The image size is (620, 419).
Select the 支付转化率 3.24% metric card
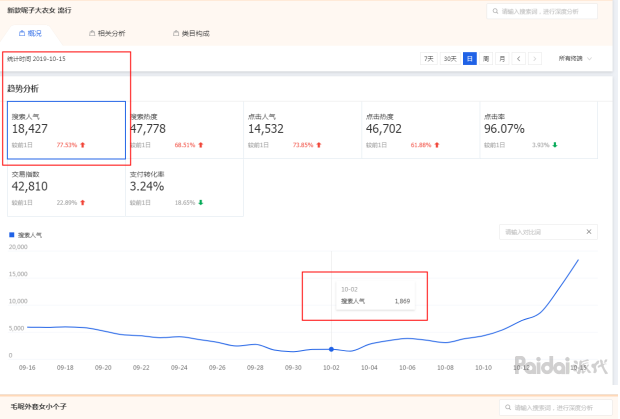[184, 188]
